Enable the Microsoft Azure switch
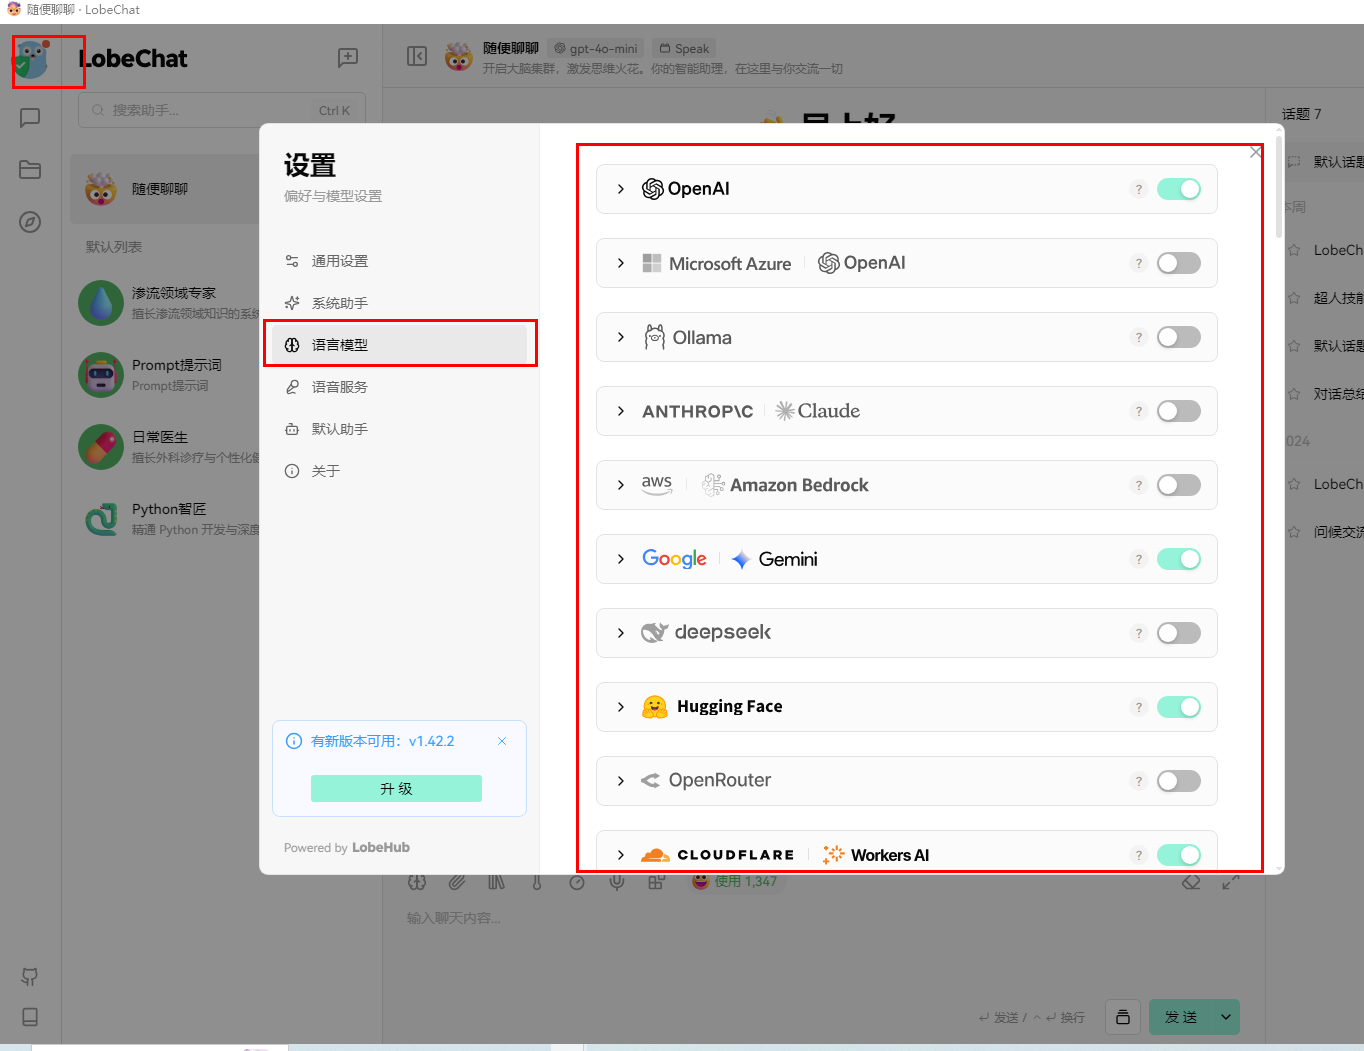Screen dimensions: 1364x1051 click(x=1179, y=263)
